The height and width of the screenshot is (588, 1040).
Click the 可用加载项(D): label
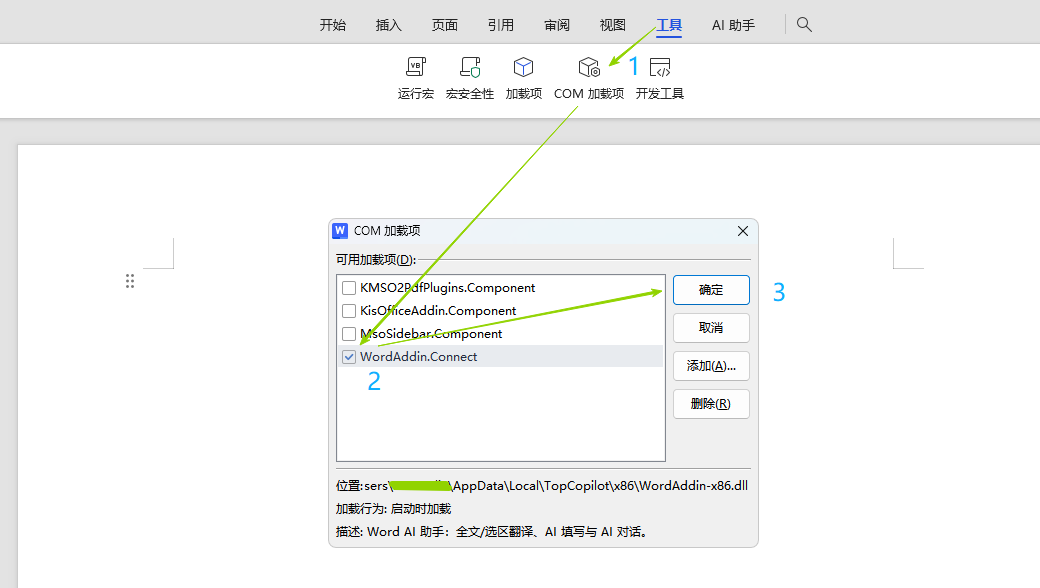(376, 259)
